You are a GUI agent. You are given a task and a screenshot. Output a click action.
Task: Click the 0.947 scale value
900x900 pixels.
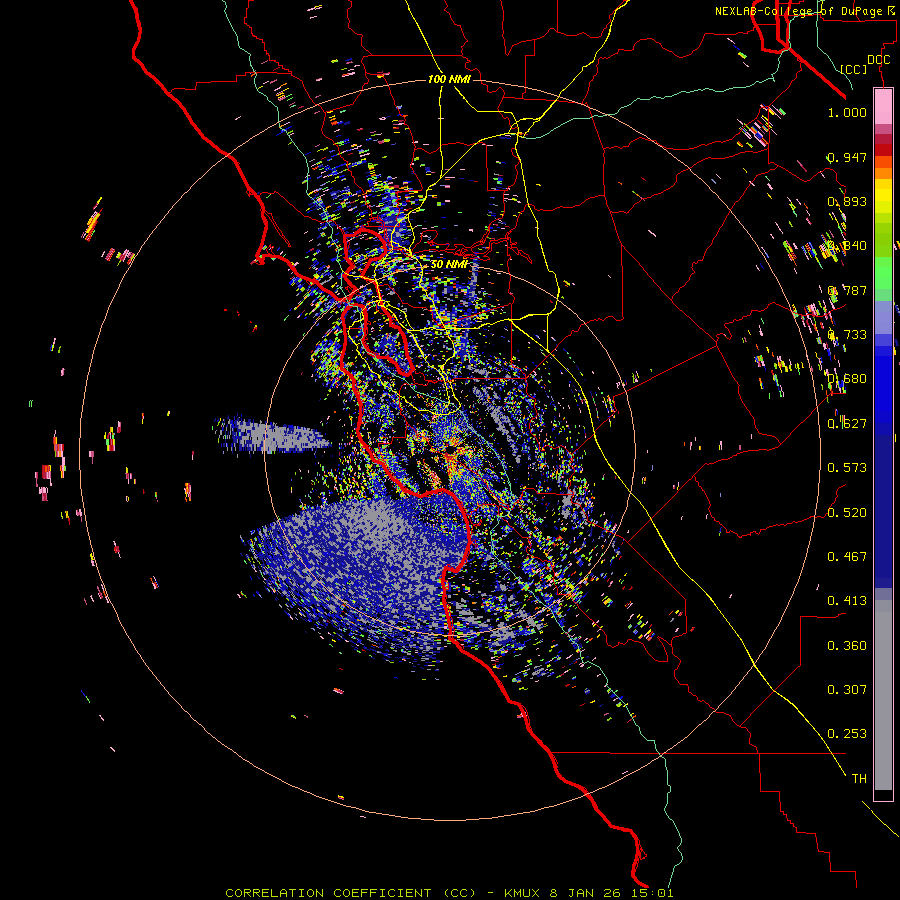847,157
